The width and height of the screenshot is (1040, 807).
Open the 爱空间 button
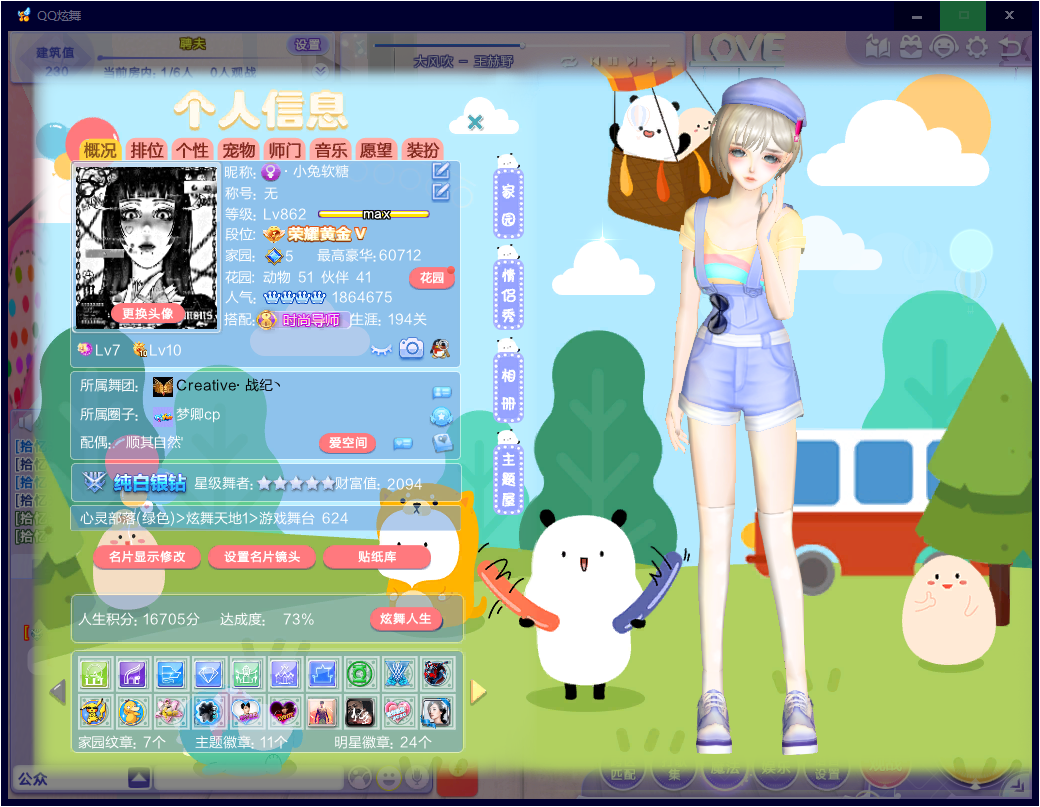[348, 443]
